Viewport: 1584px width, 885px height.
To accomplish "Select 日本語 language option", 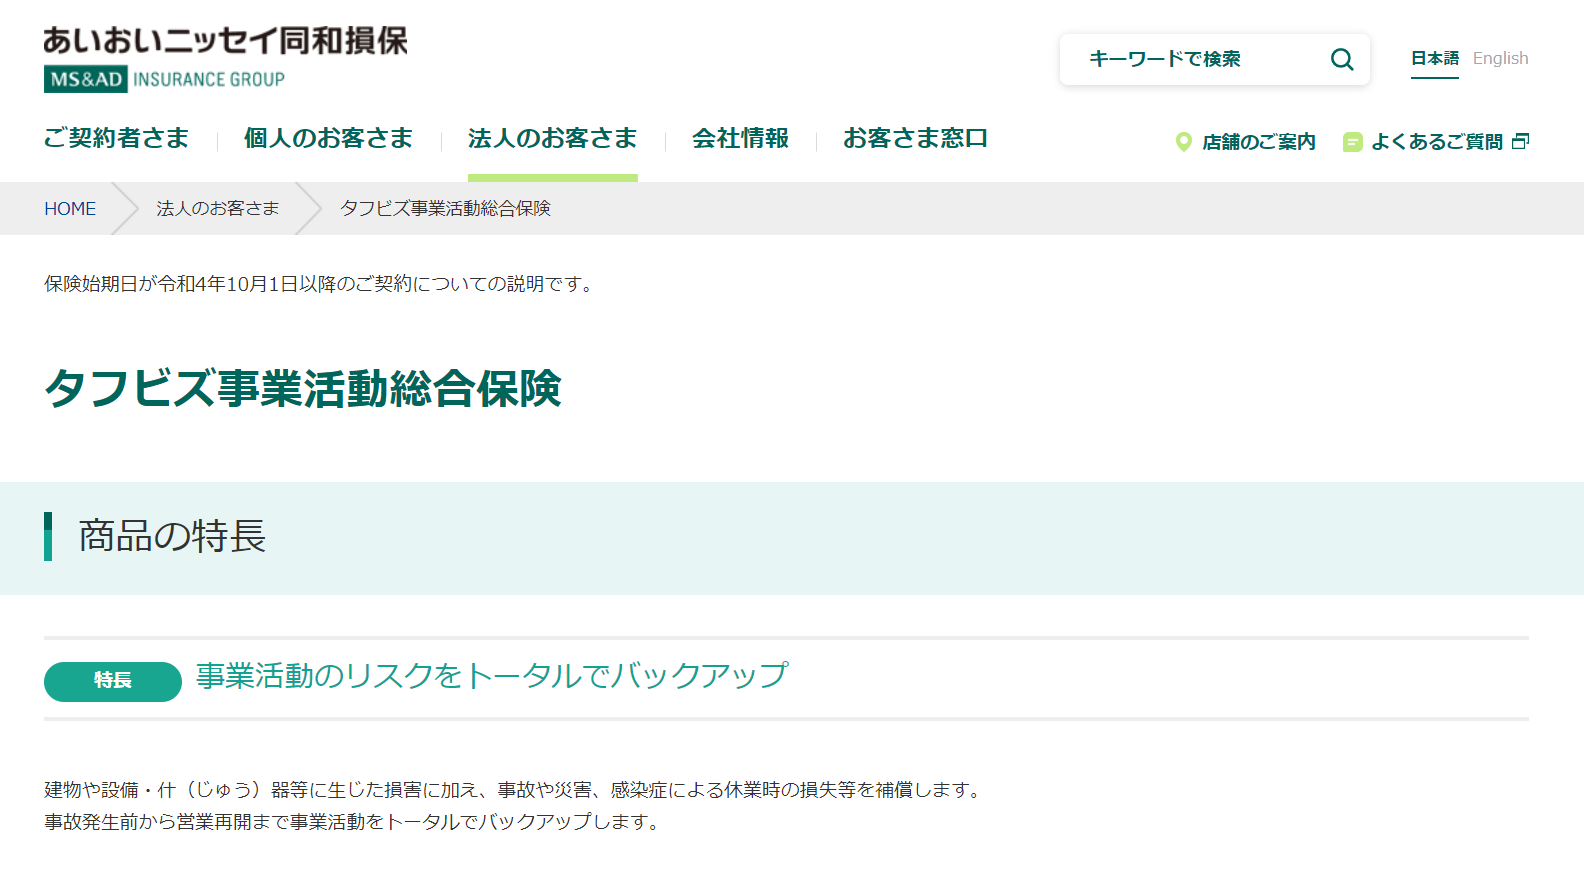I will coord(1434,58).
